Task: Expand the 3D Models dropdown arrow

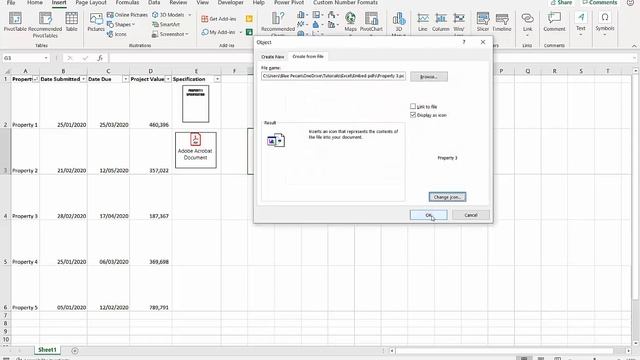Action: (x=190, y=15)
